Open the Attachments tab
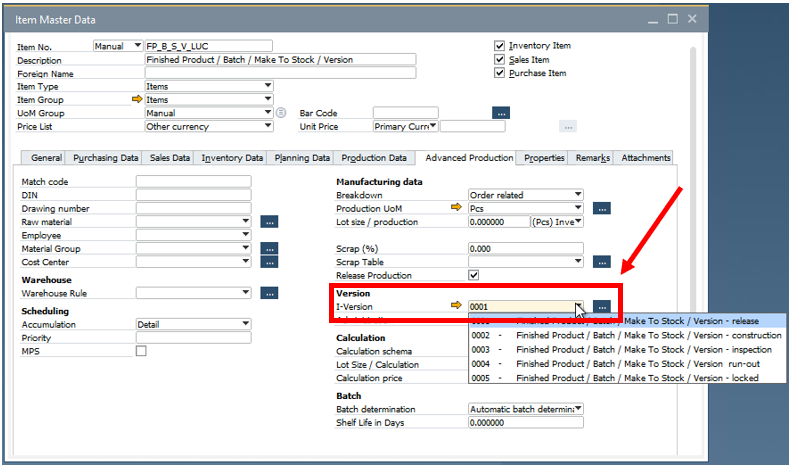The image size is (792, 467). coord(646,158)
